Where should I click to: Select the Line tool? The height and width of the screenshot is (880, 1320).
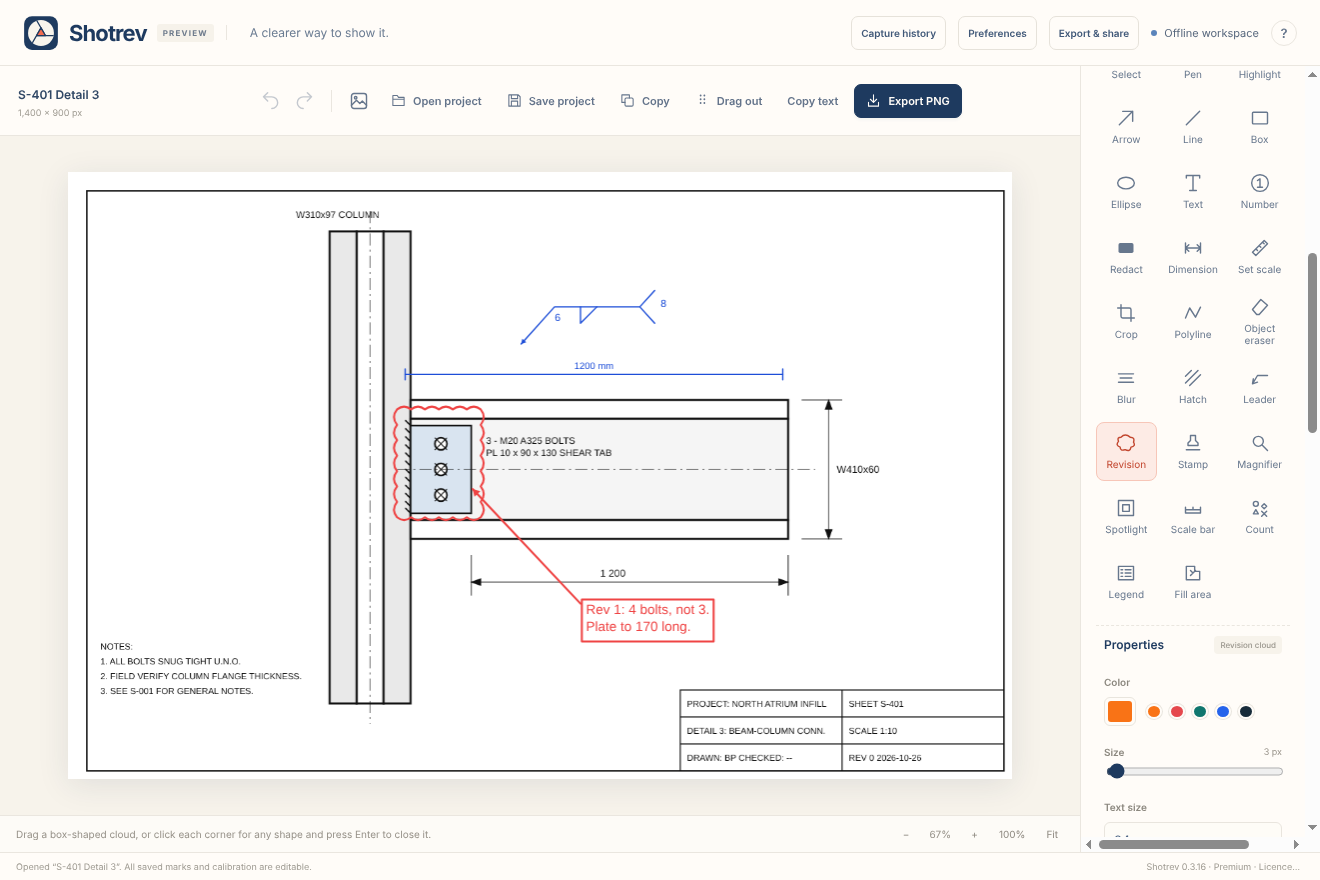tap(1193, 126)
